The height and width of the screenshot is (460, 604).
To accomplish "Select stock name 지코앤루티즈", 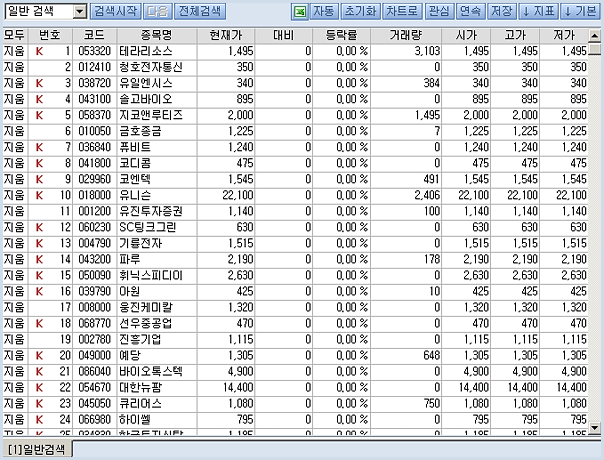I will coord(151,115).
